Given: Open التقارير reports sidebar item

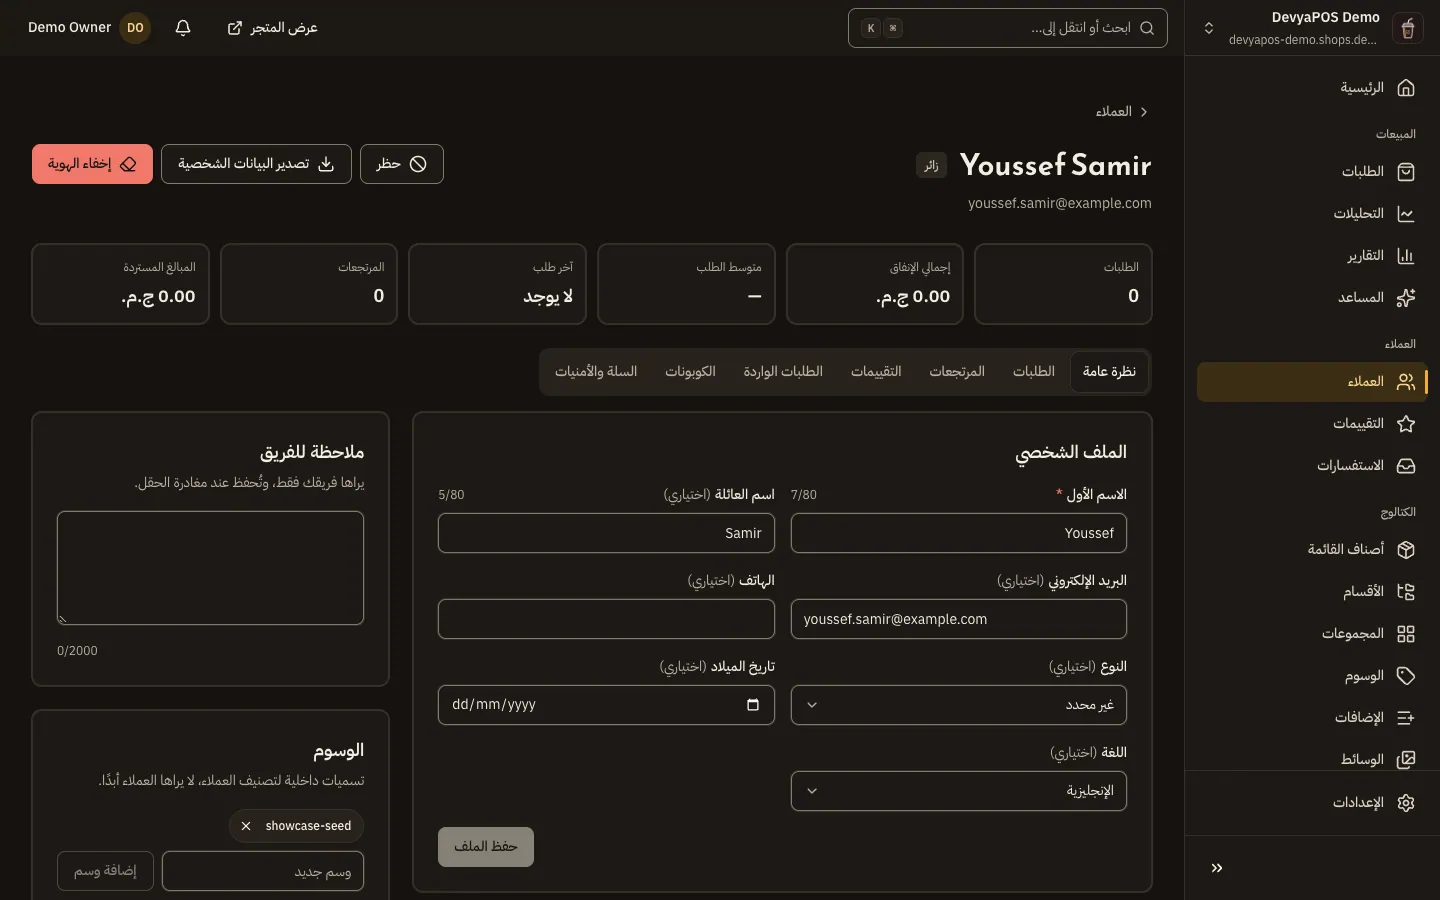Looking at the screenshot, I should [1312, 256].
